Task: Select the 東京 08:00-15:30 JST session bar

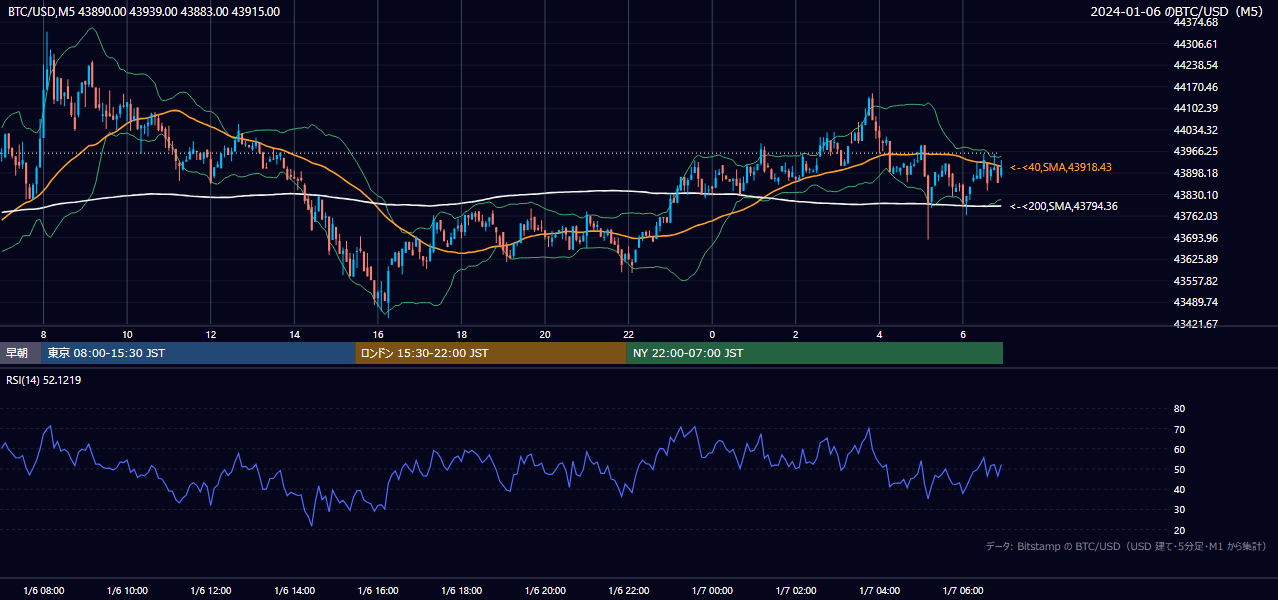Action: (199, 353)
